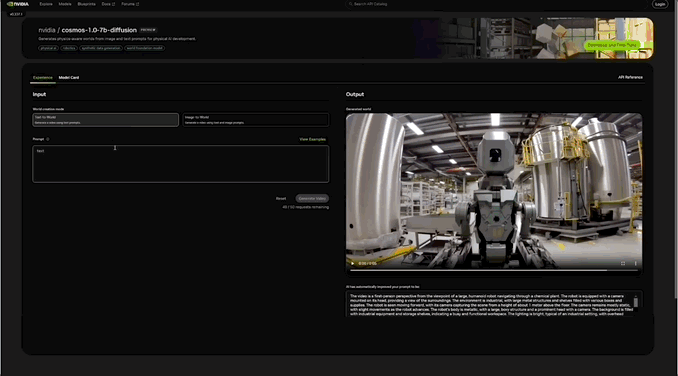Switch to the Model Card tab
The image size is (678, 376).
tap(69, 78)
